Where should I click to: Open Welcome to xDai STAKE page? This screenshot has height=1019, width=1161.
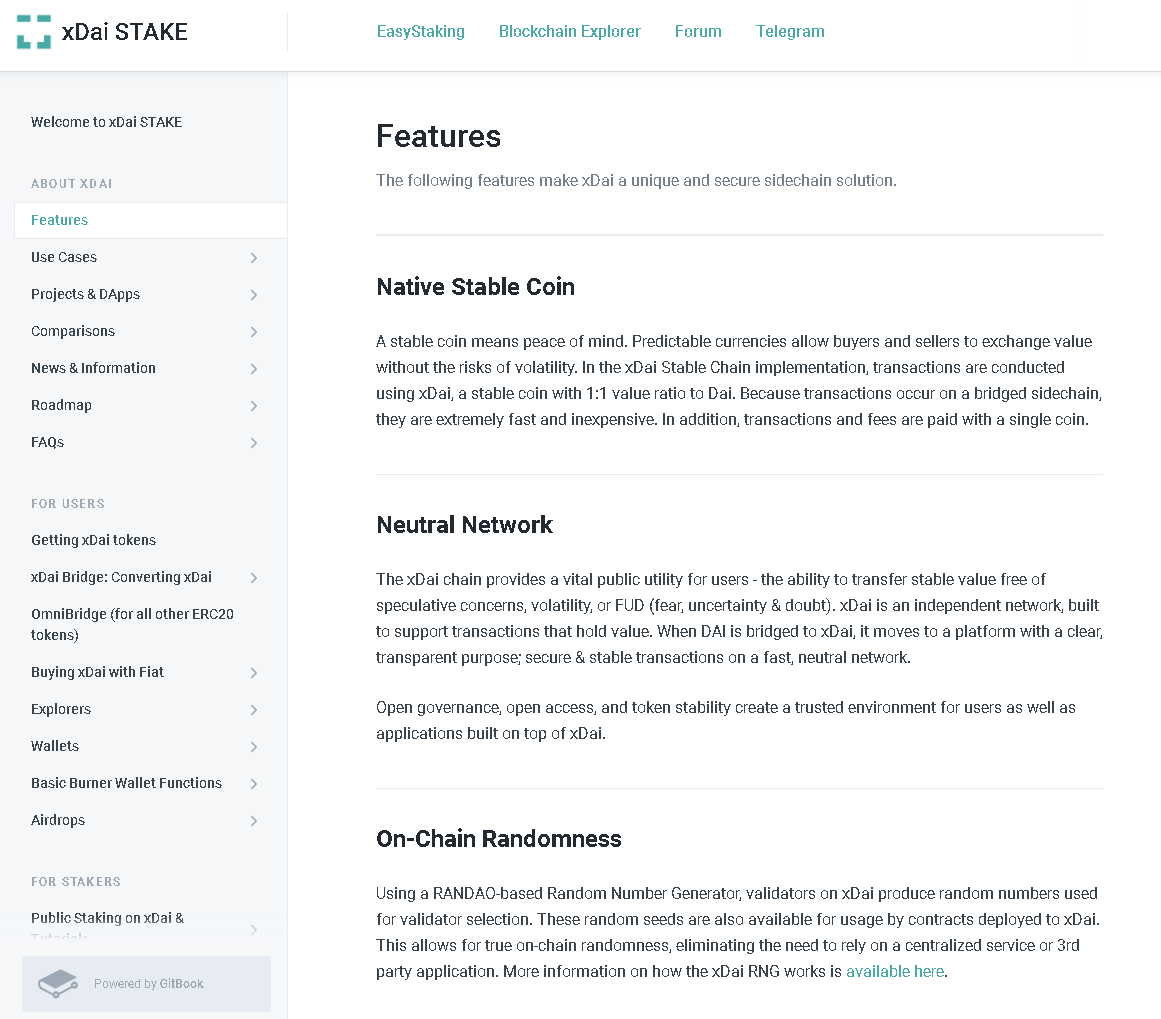pyautogui.click(x=106, y=122)
